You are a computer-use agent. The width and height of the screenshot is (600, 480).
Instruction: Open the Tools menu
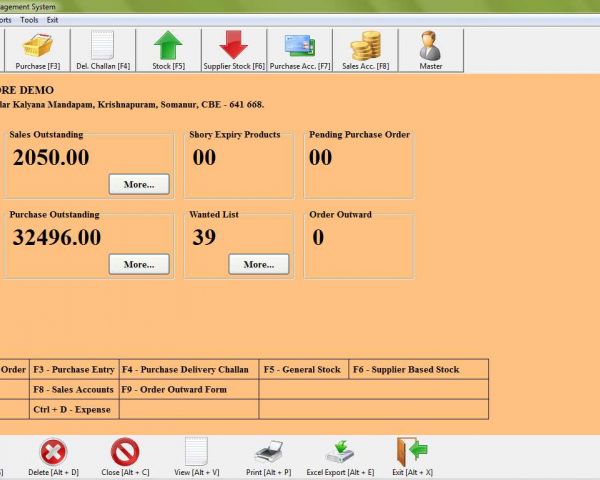(29, 19)
